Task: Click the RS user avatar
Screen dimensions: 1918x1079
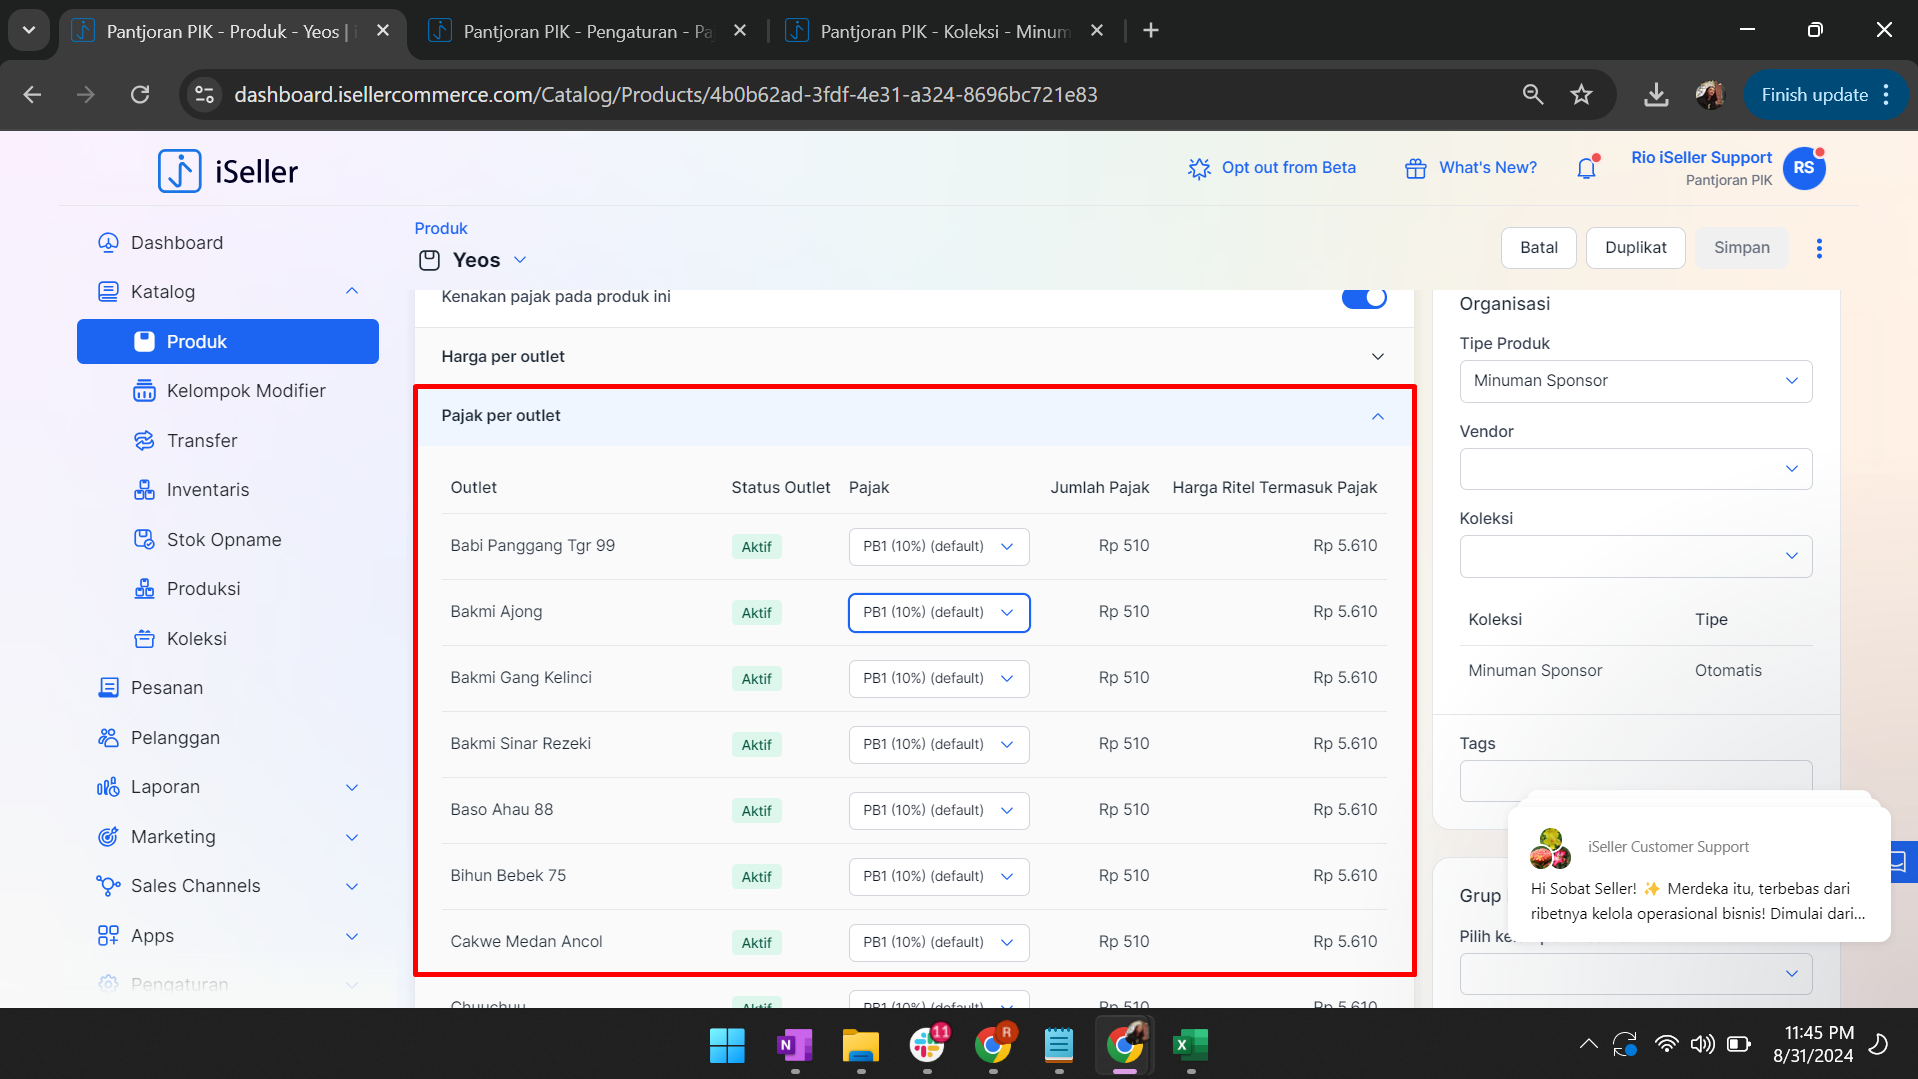Action: (x=1804, y=168)
